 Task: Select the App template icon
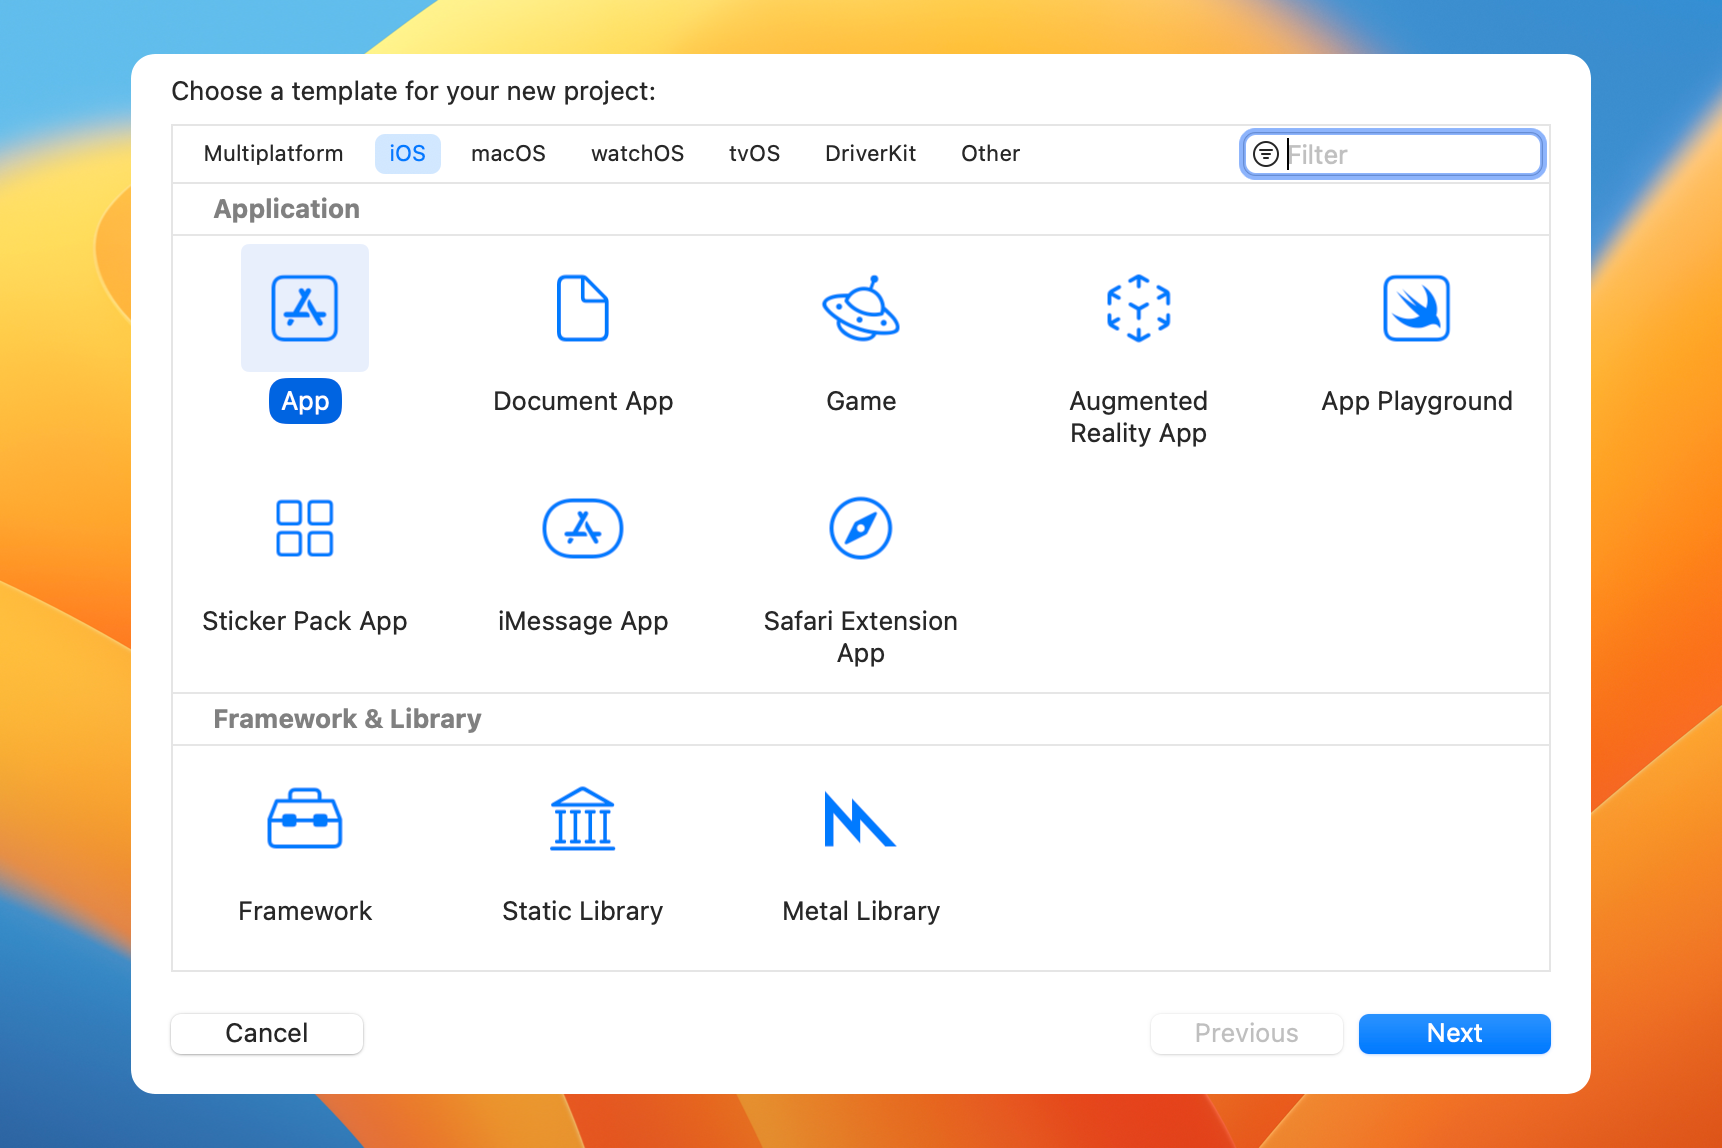pos(305,308)
